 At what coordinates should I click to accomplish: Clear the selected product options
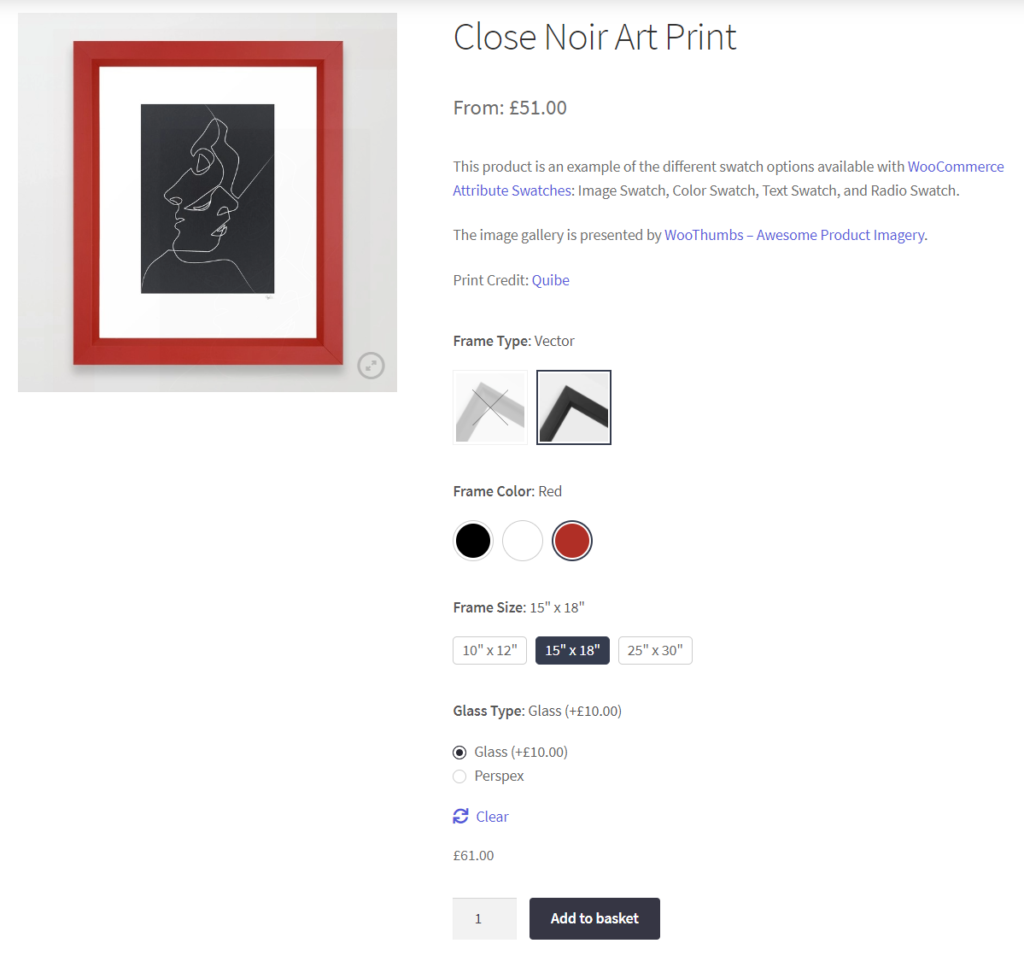pos(492,817)
